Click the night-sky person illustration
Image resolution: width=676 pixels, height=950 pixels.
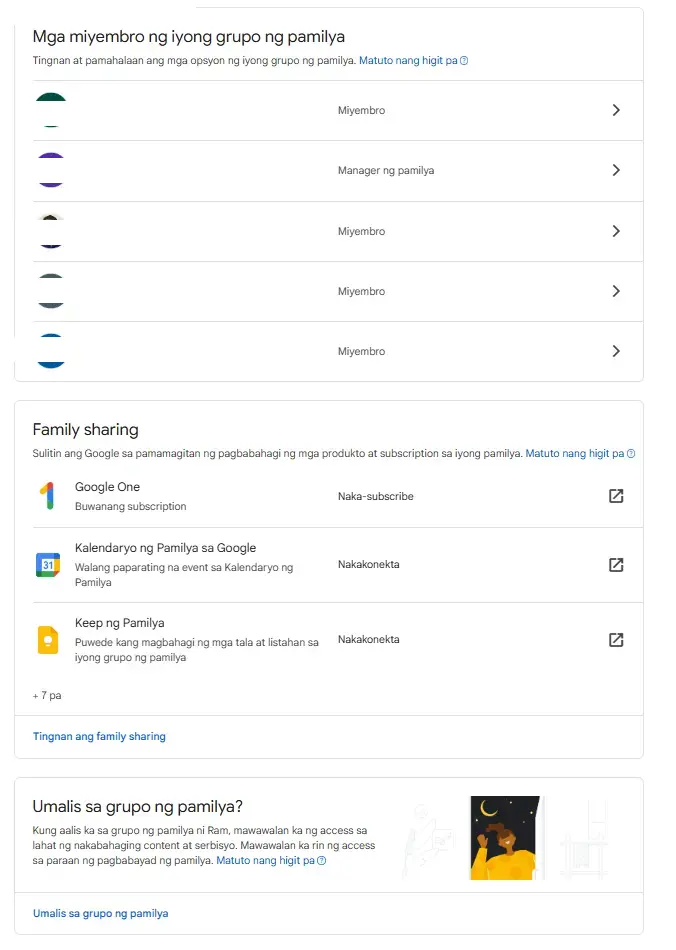click(x=505, y=838)
